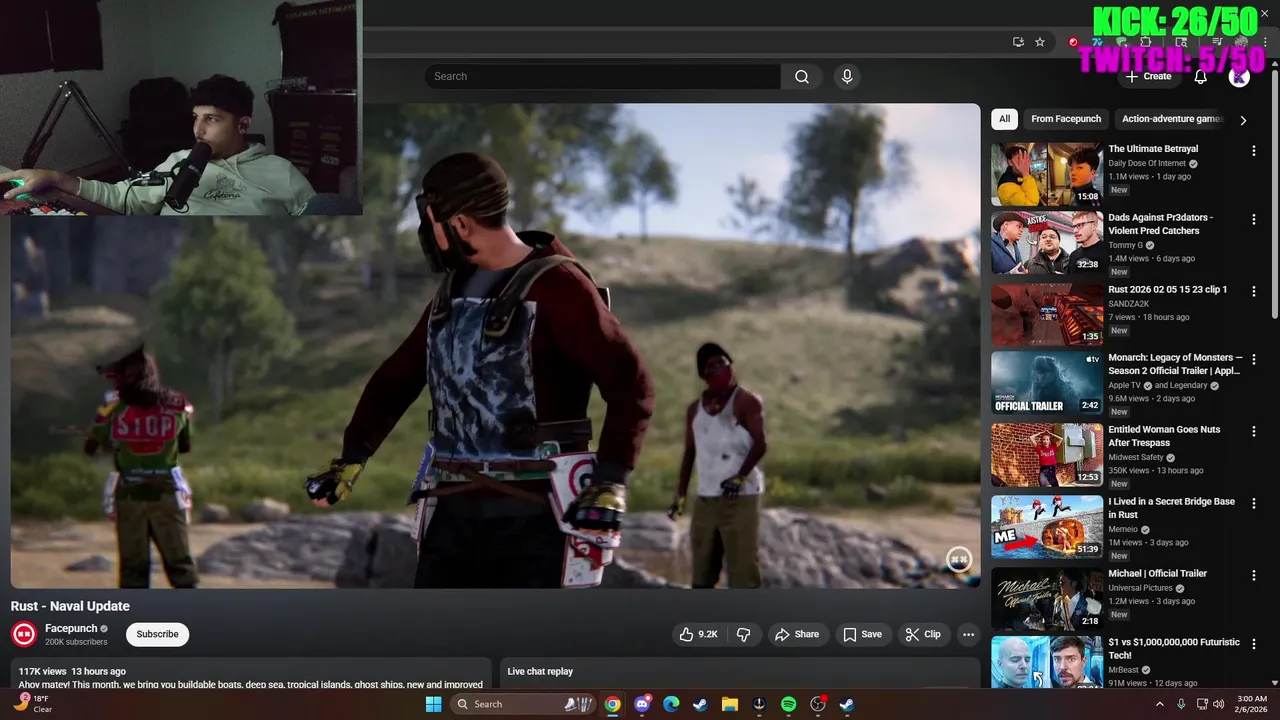Open Dads Against Pr3dators video thumbnail
This screenshot has height=720, width=1280.
click(1047, 242)
